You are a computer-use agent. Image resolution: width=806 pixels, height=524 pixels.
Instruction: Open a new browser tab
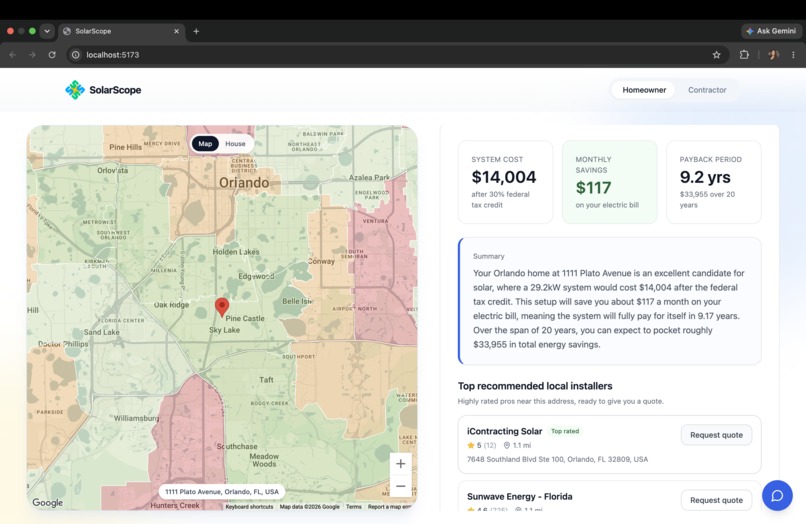(196, 31)
